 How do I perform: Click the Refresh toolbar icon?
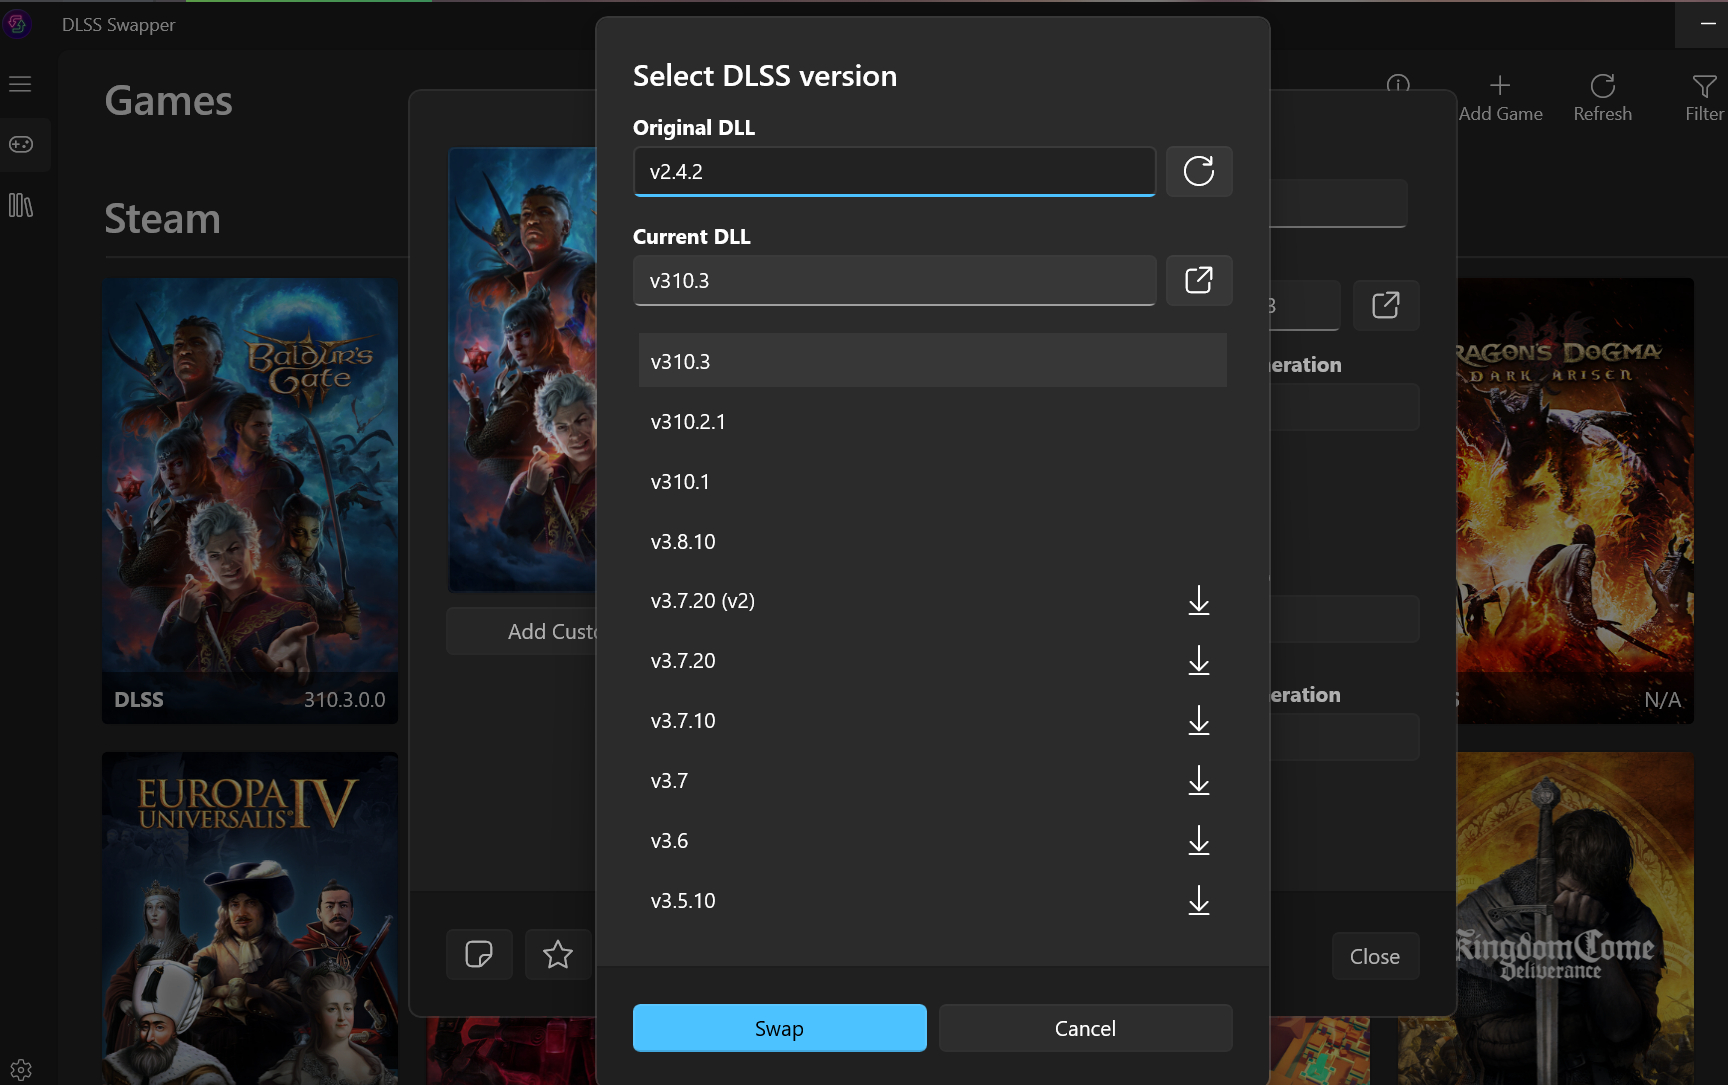coord(1603,86)
